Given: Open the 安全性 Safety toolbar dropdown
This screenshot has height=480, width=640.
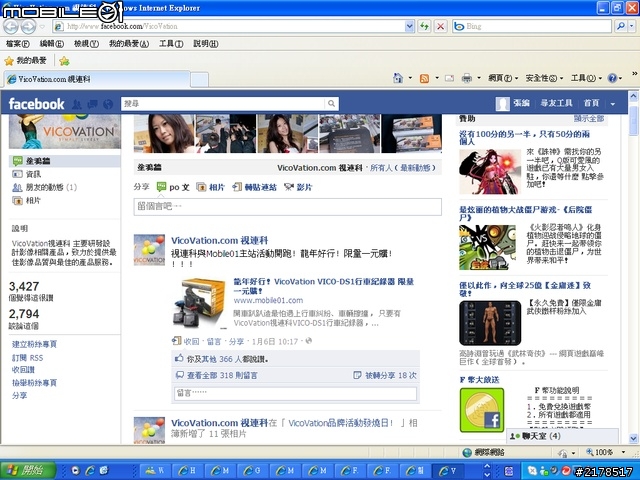Looking at the screenshot, I should pyautogui.click(x=544, y=78).
